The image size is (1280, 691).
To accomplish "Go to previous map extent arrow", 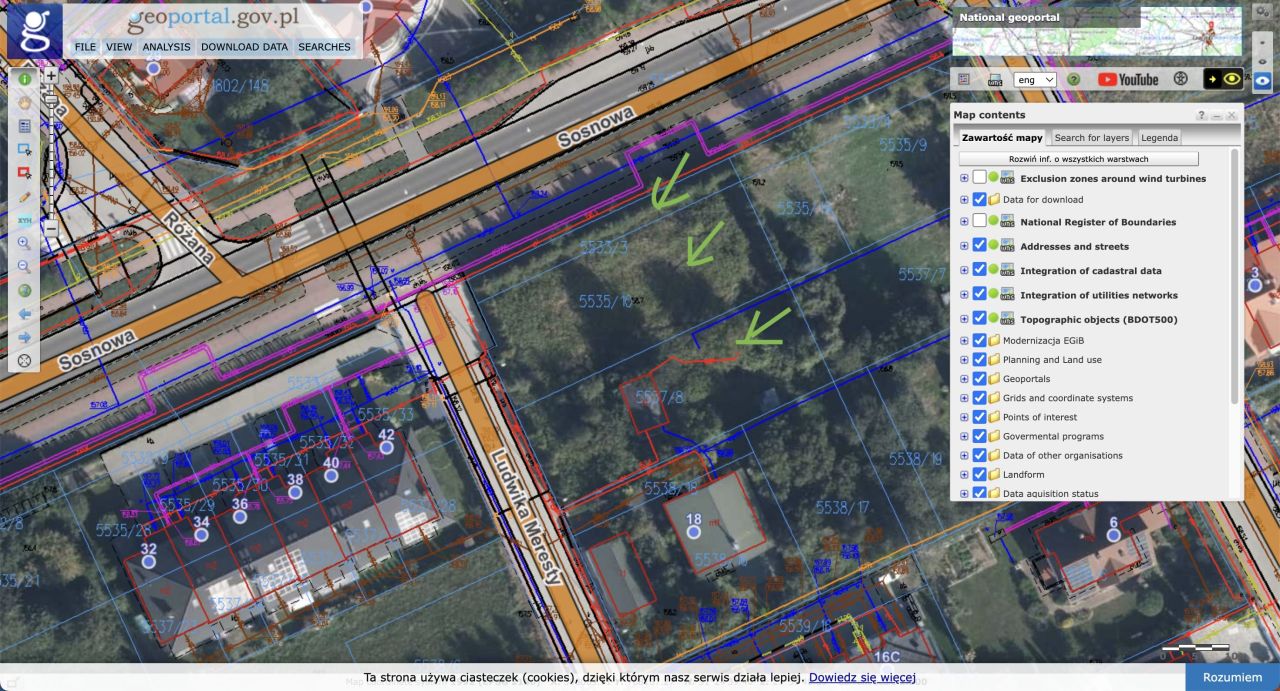I will point(24,314).
